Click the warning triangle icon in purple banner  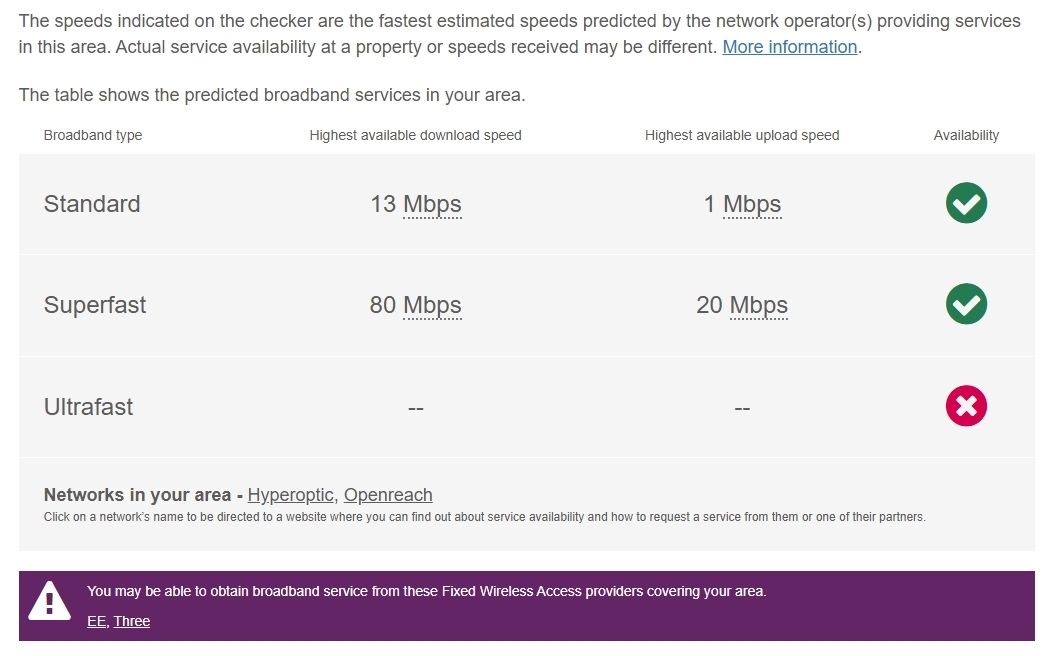coord(49,601)
